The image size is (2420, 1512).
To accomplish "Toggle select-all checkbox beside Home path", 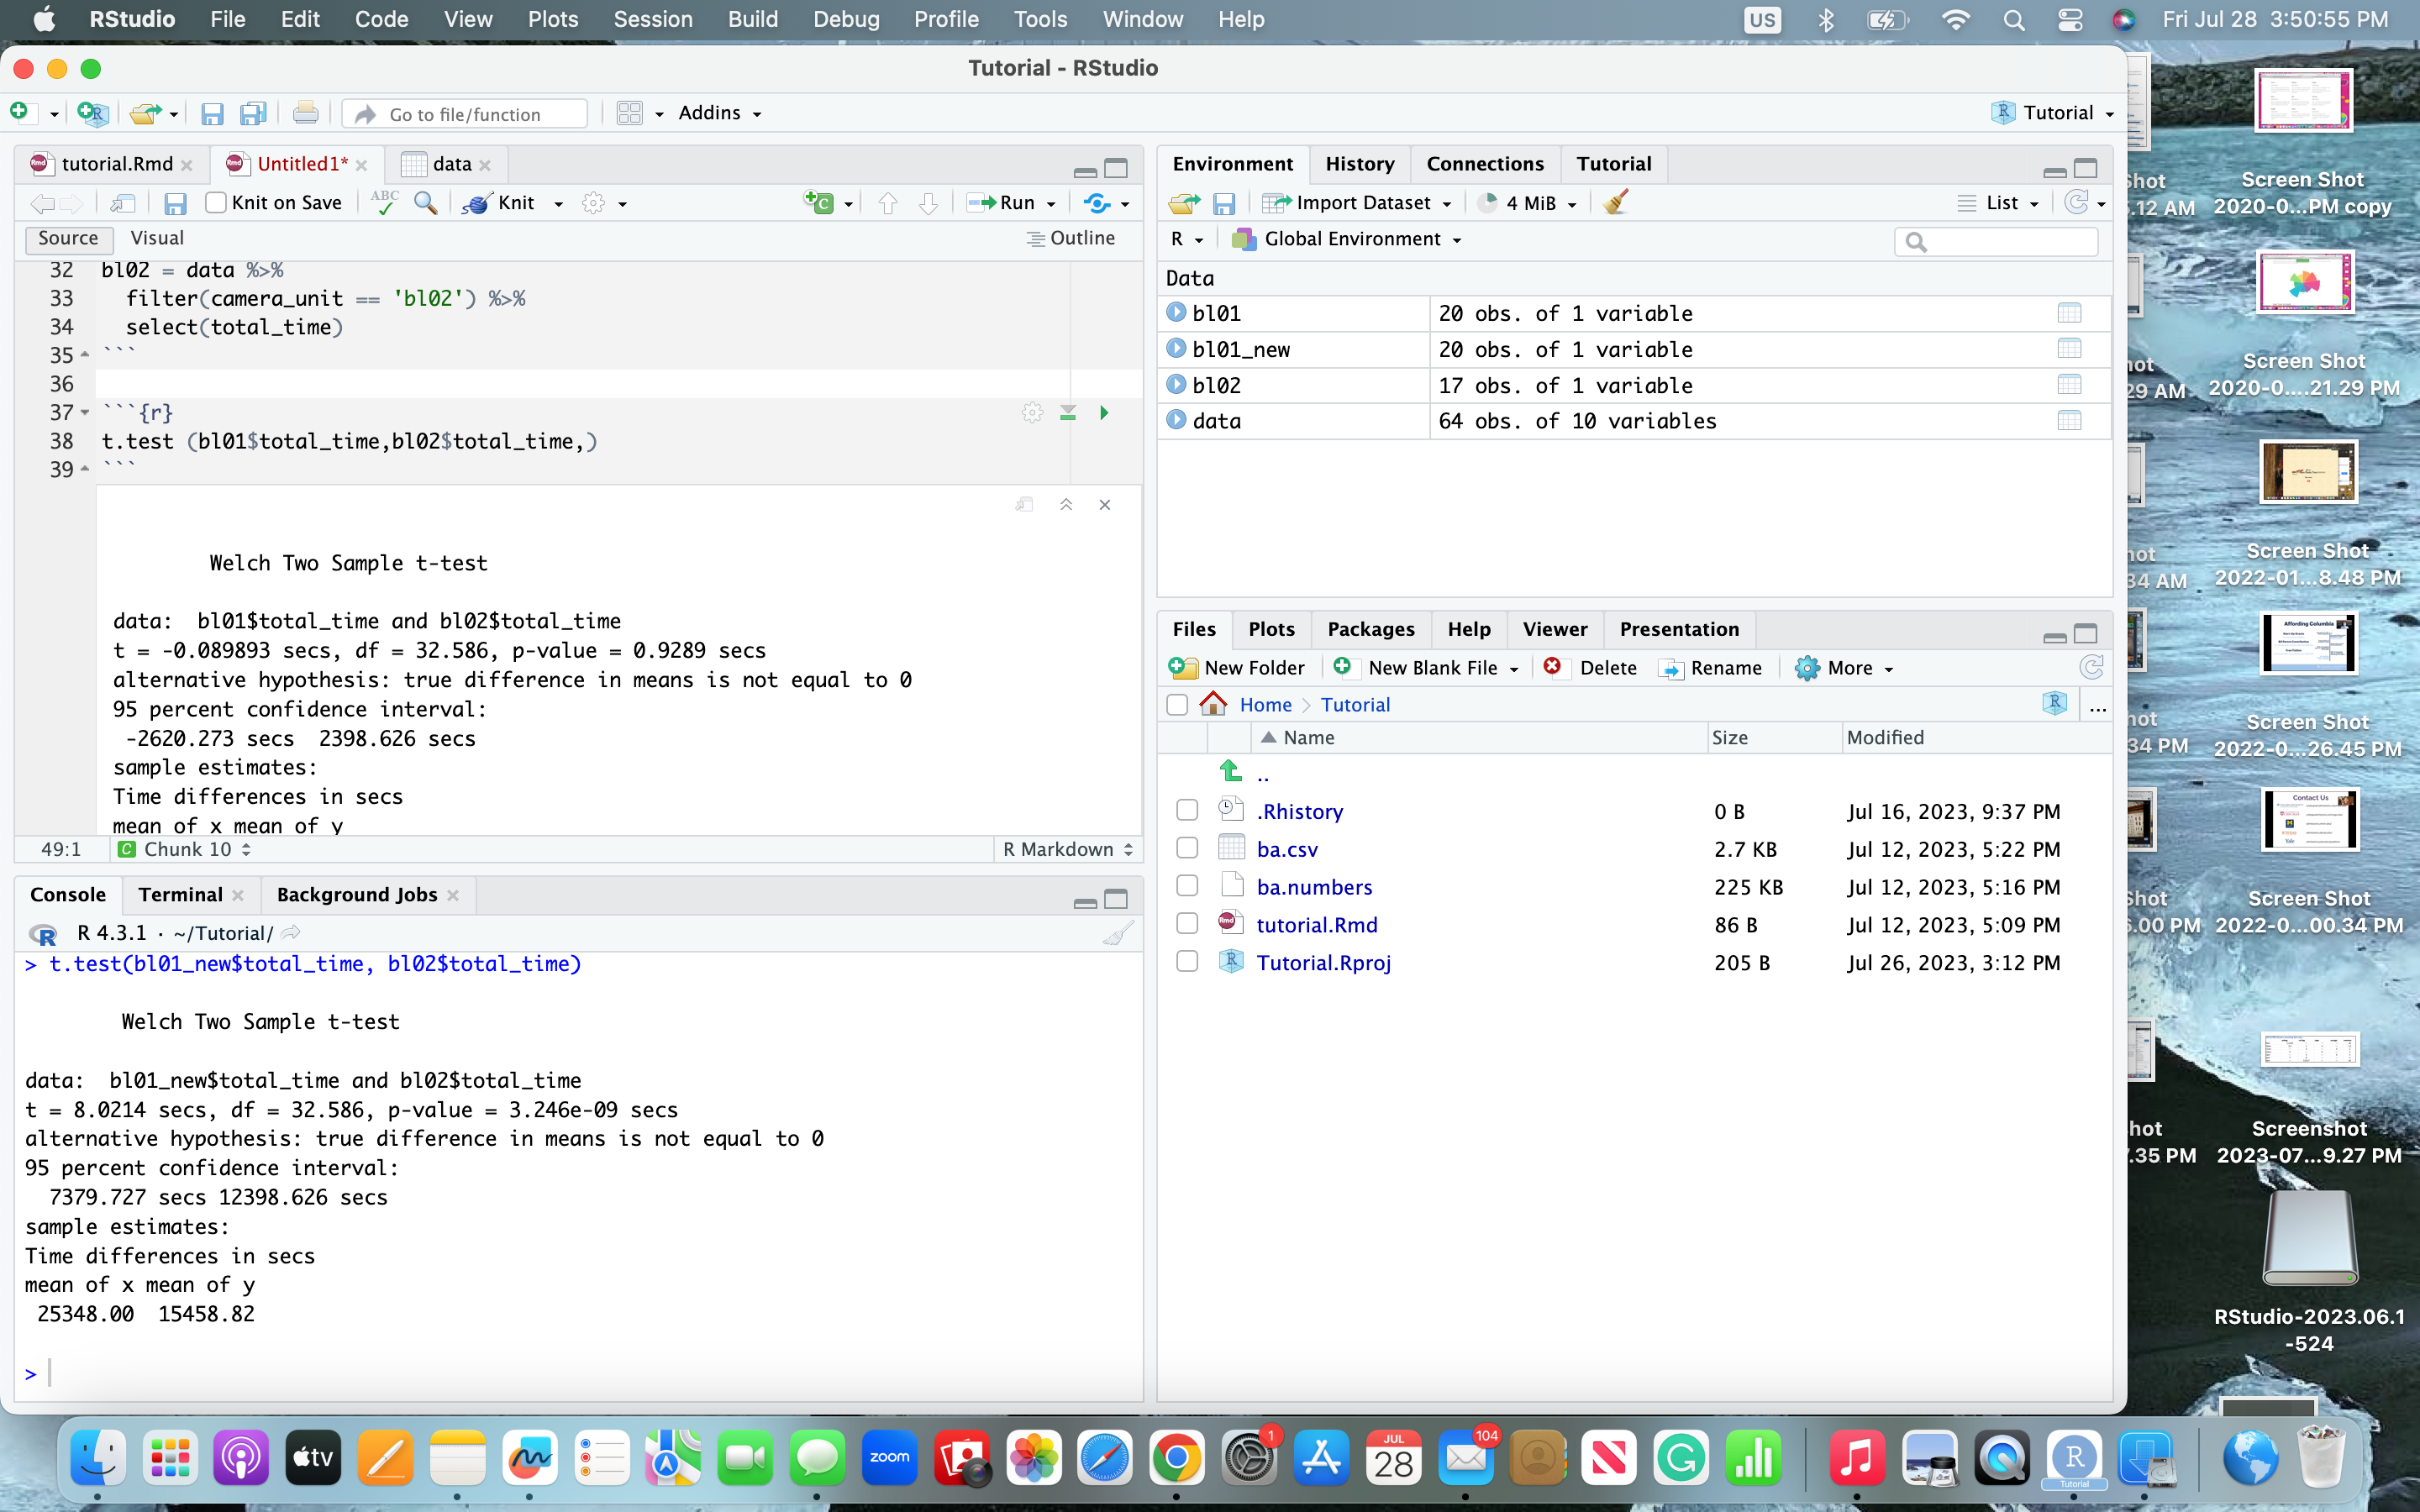I will pos(1177,705).
